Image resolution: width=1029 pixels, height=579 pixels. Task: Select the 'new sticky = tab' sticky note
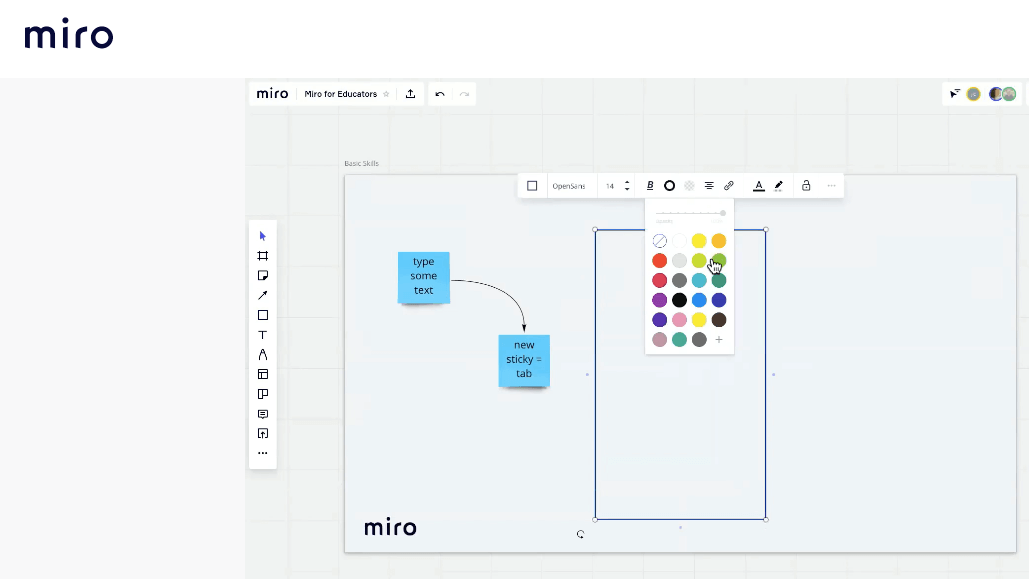524,360
